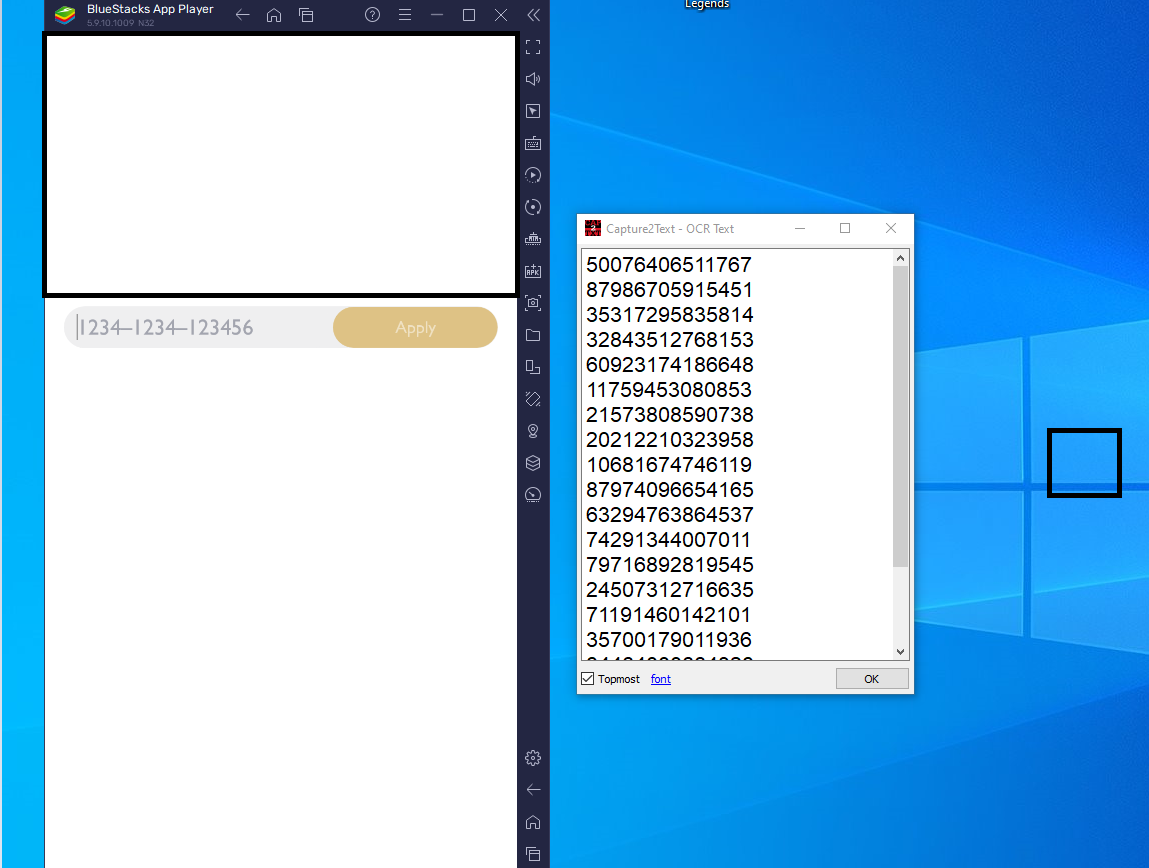Open memory trim icon in sidebar

click(x=533, y=239)
